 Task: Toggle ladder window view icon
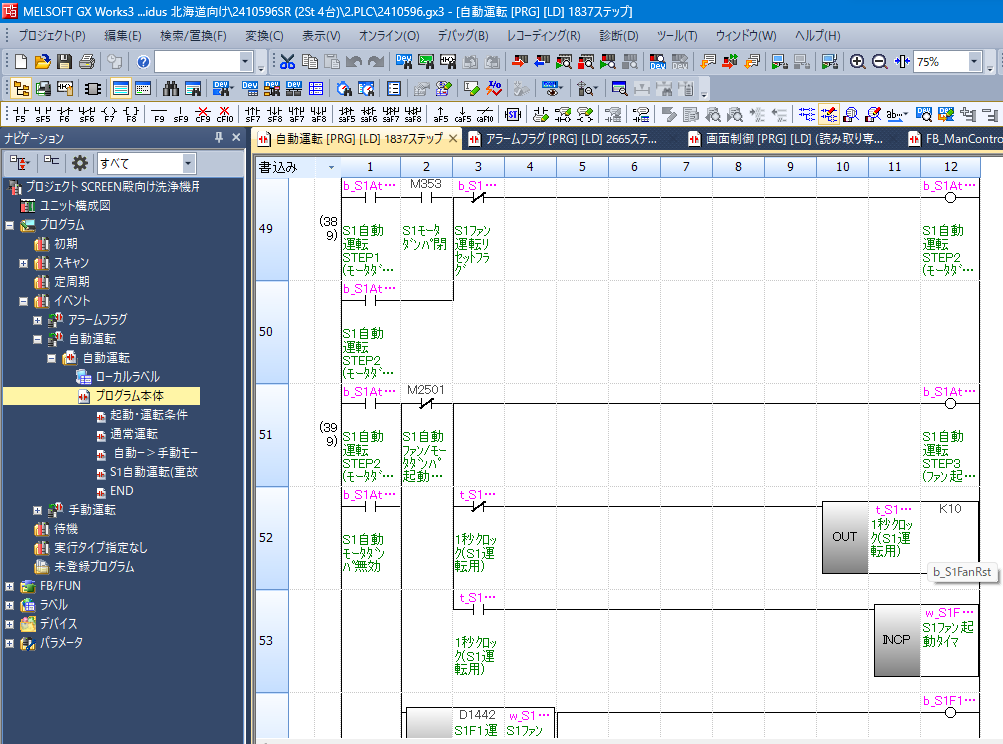[x=120, y=88]
